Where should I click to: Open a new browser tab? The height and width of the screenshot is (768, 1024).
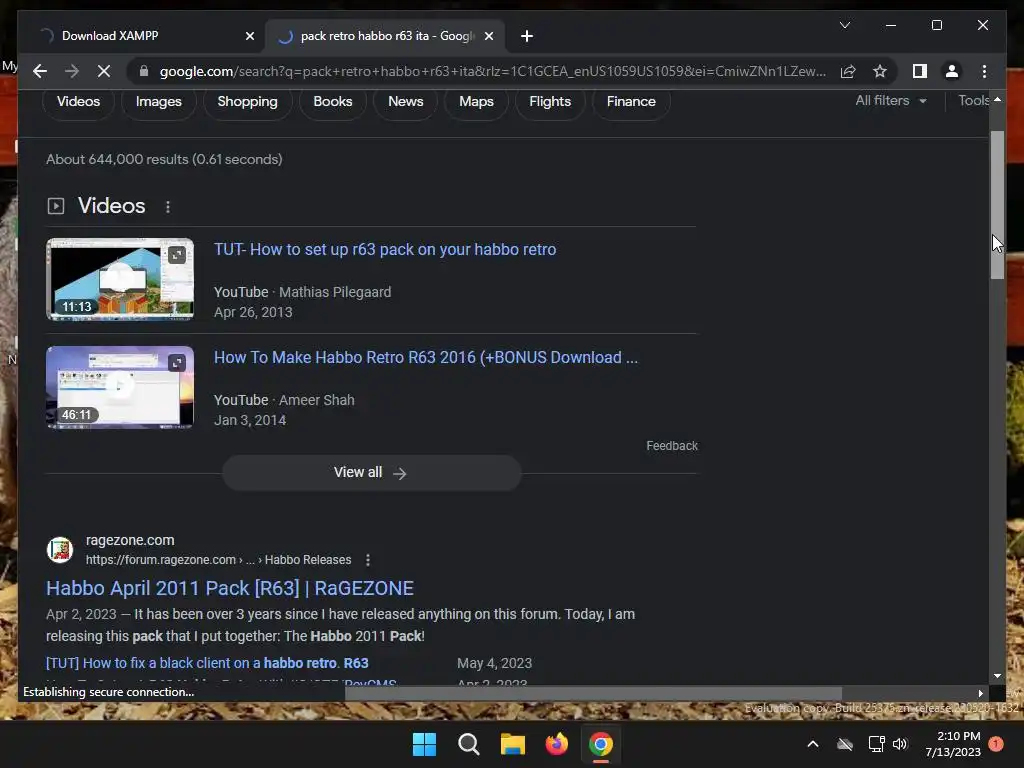[x=527, y=36]
